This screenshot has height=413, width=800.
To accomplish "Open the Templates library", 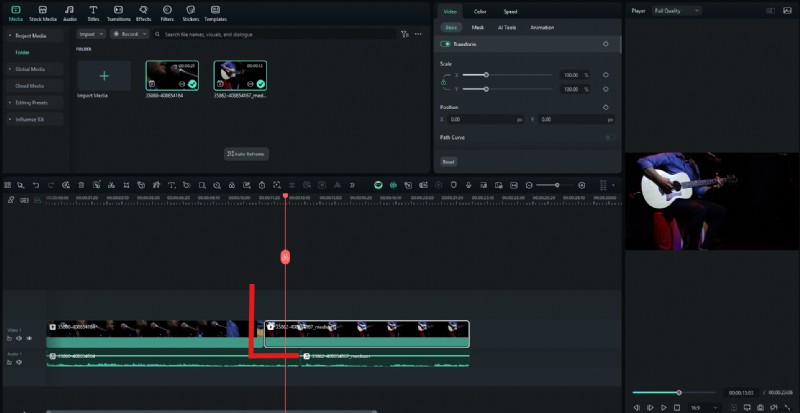I will tap(215, 13).
